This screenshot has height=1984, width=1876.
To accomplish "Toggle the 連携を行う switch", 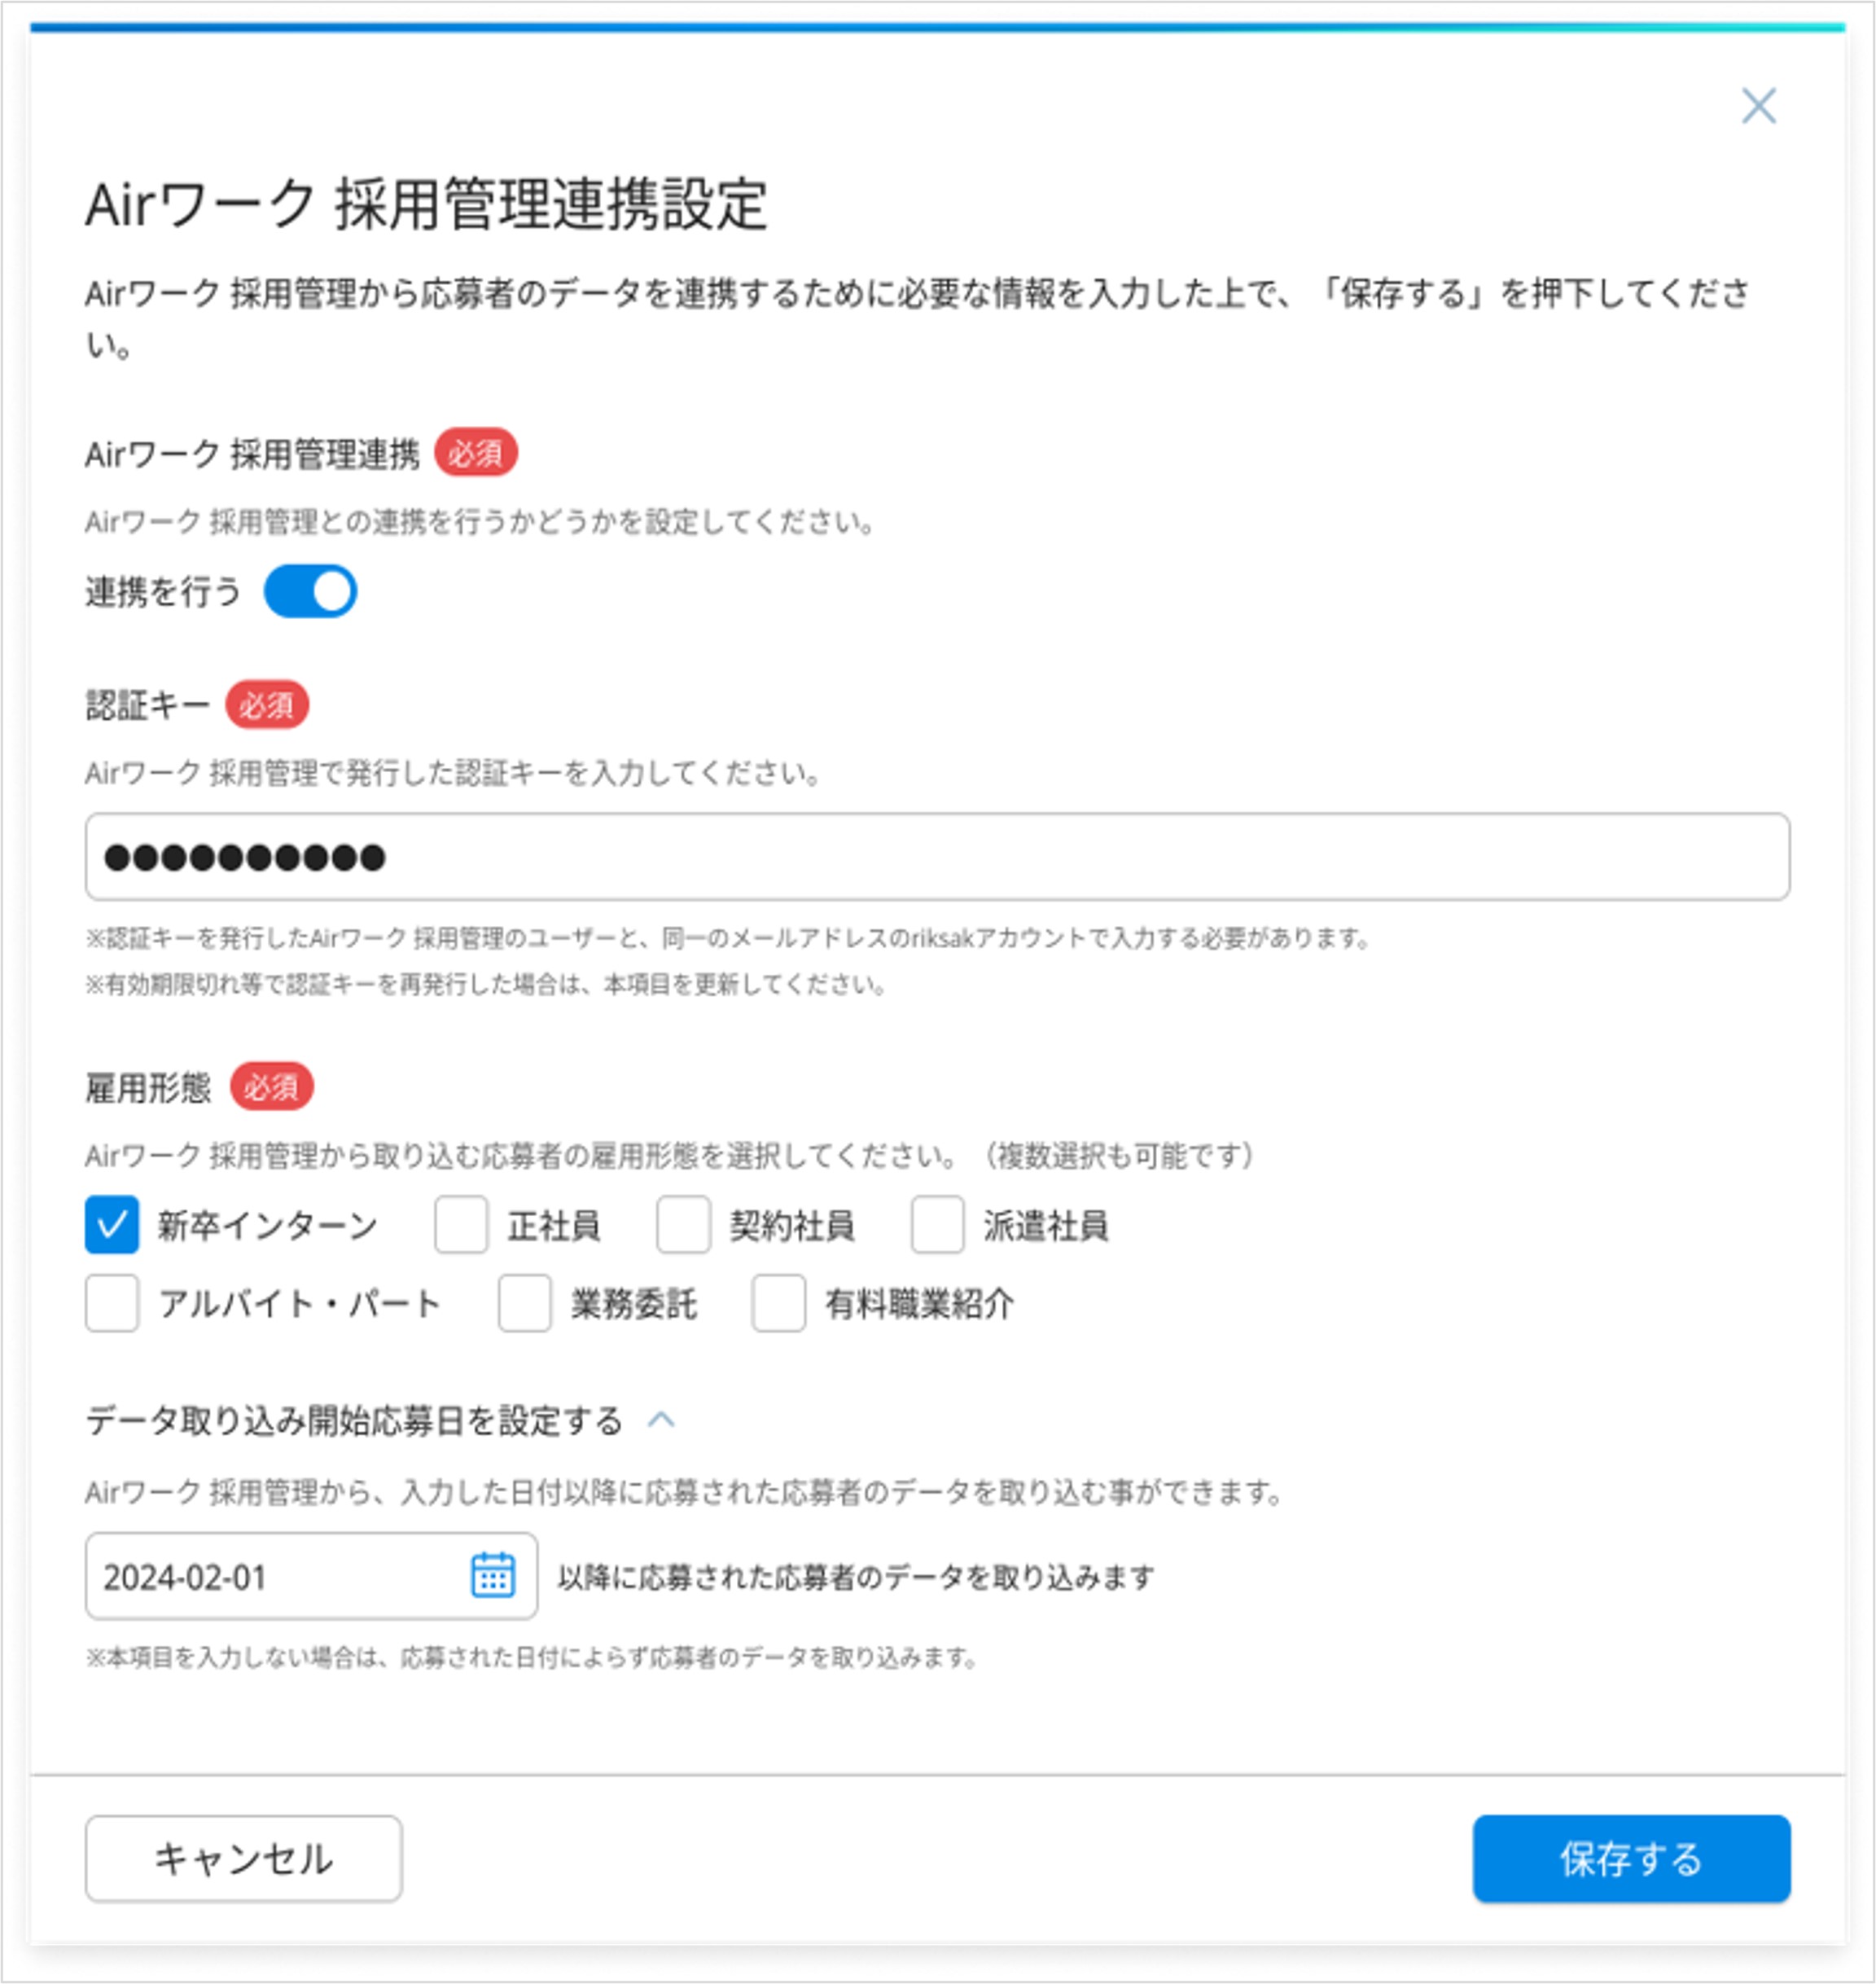I will 310,591.
